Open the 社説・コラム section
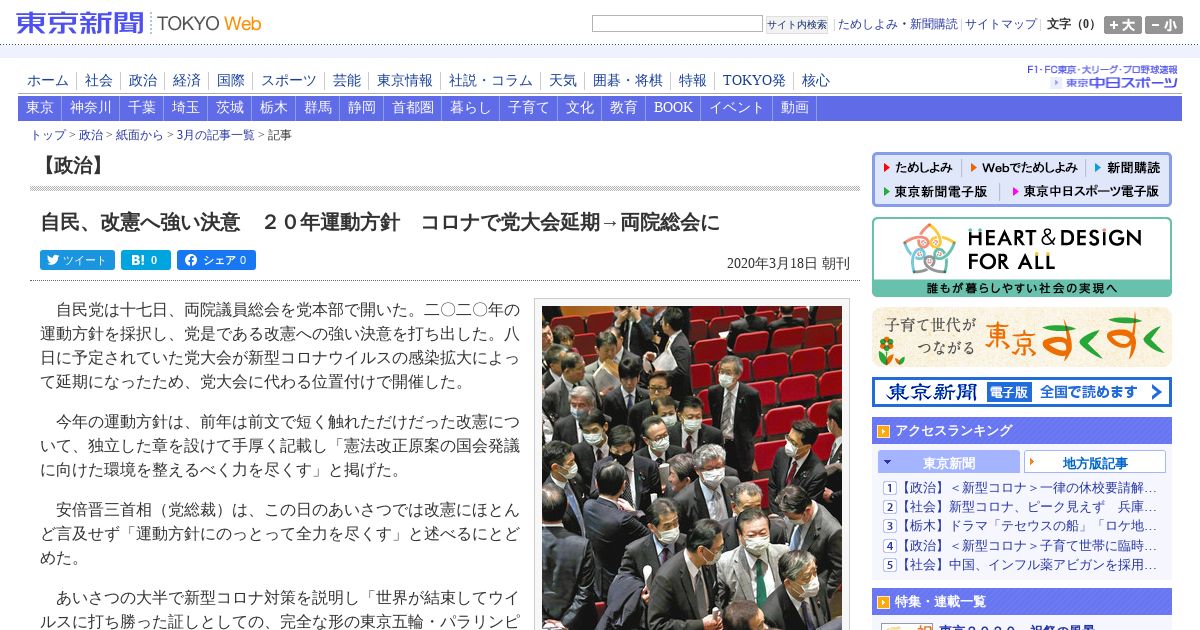The width and height of the screenshot is (1200, 630). (491, 81)
